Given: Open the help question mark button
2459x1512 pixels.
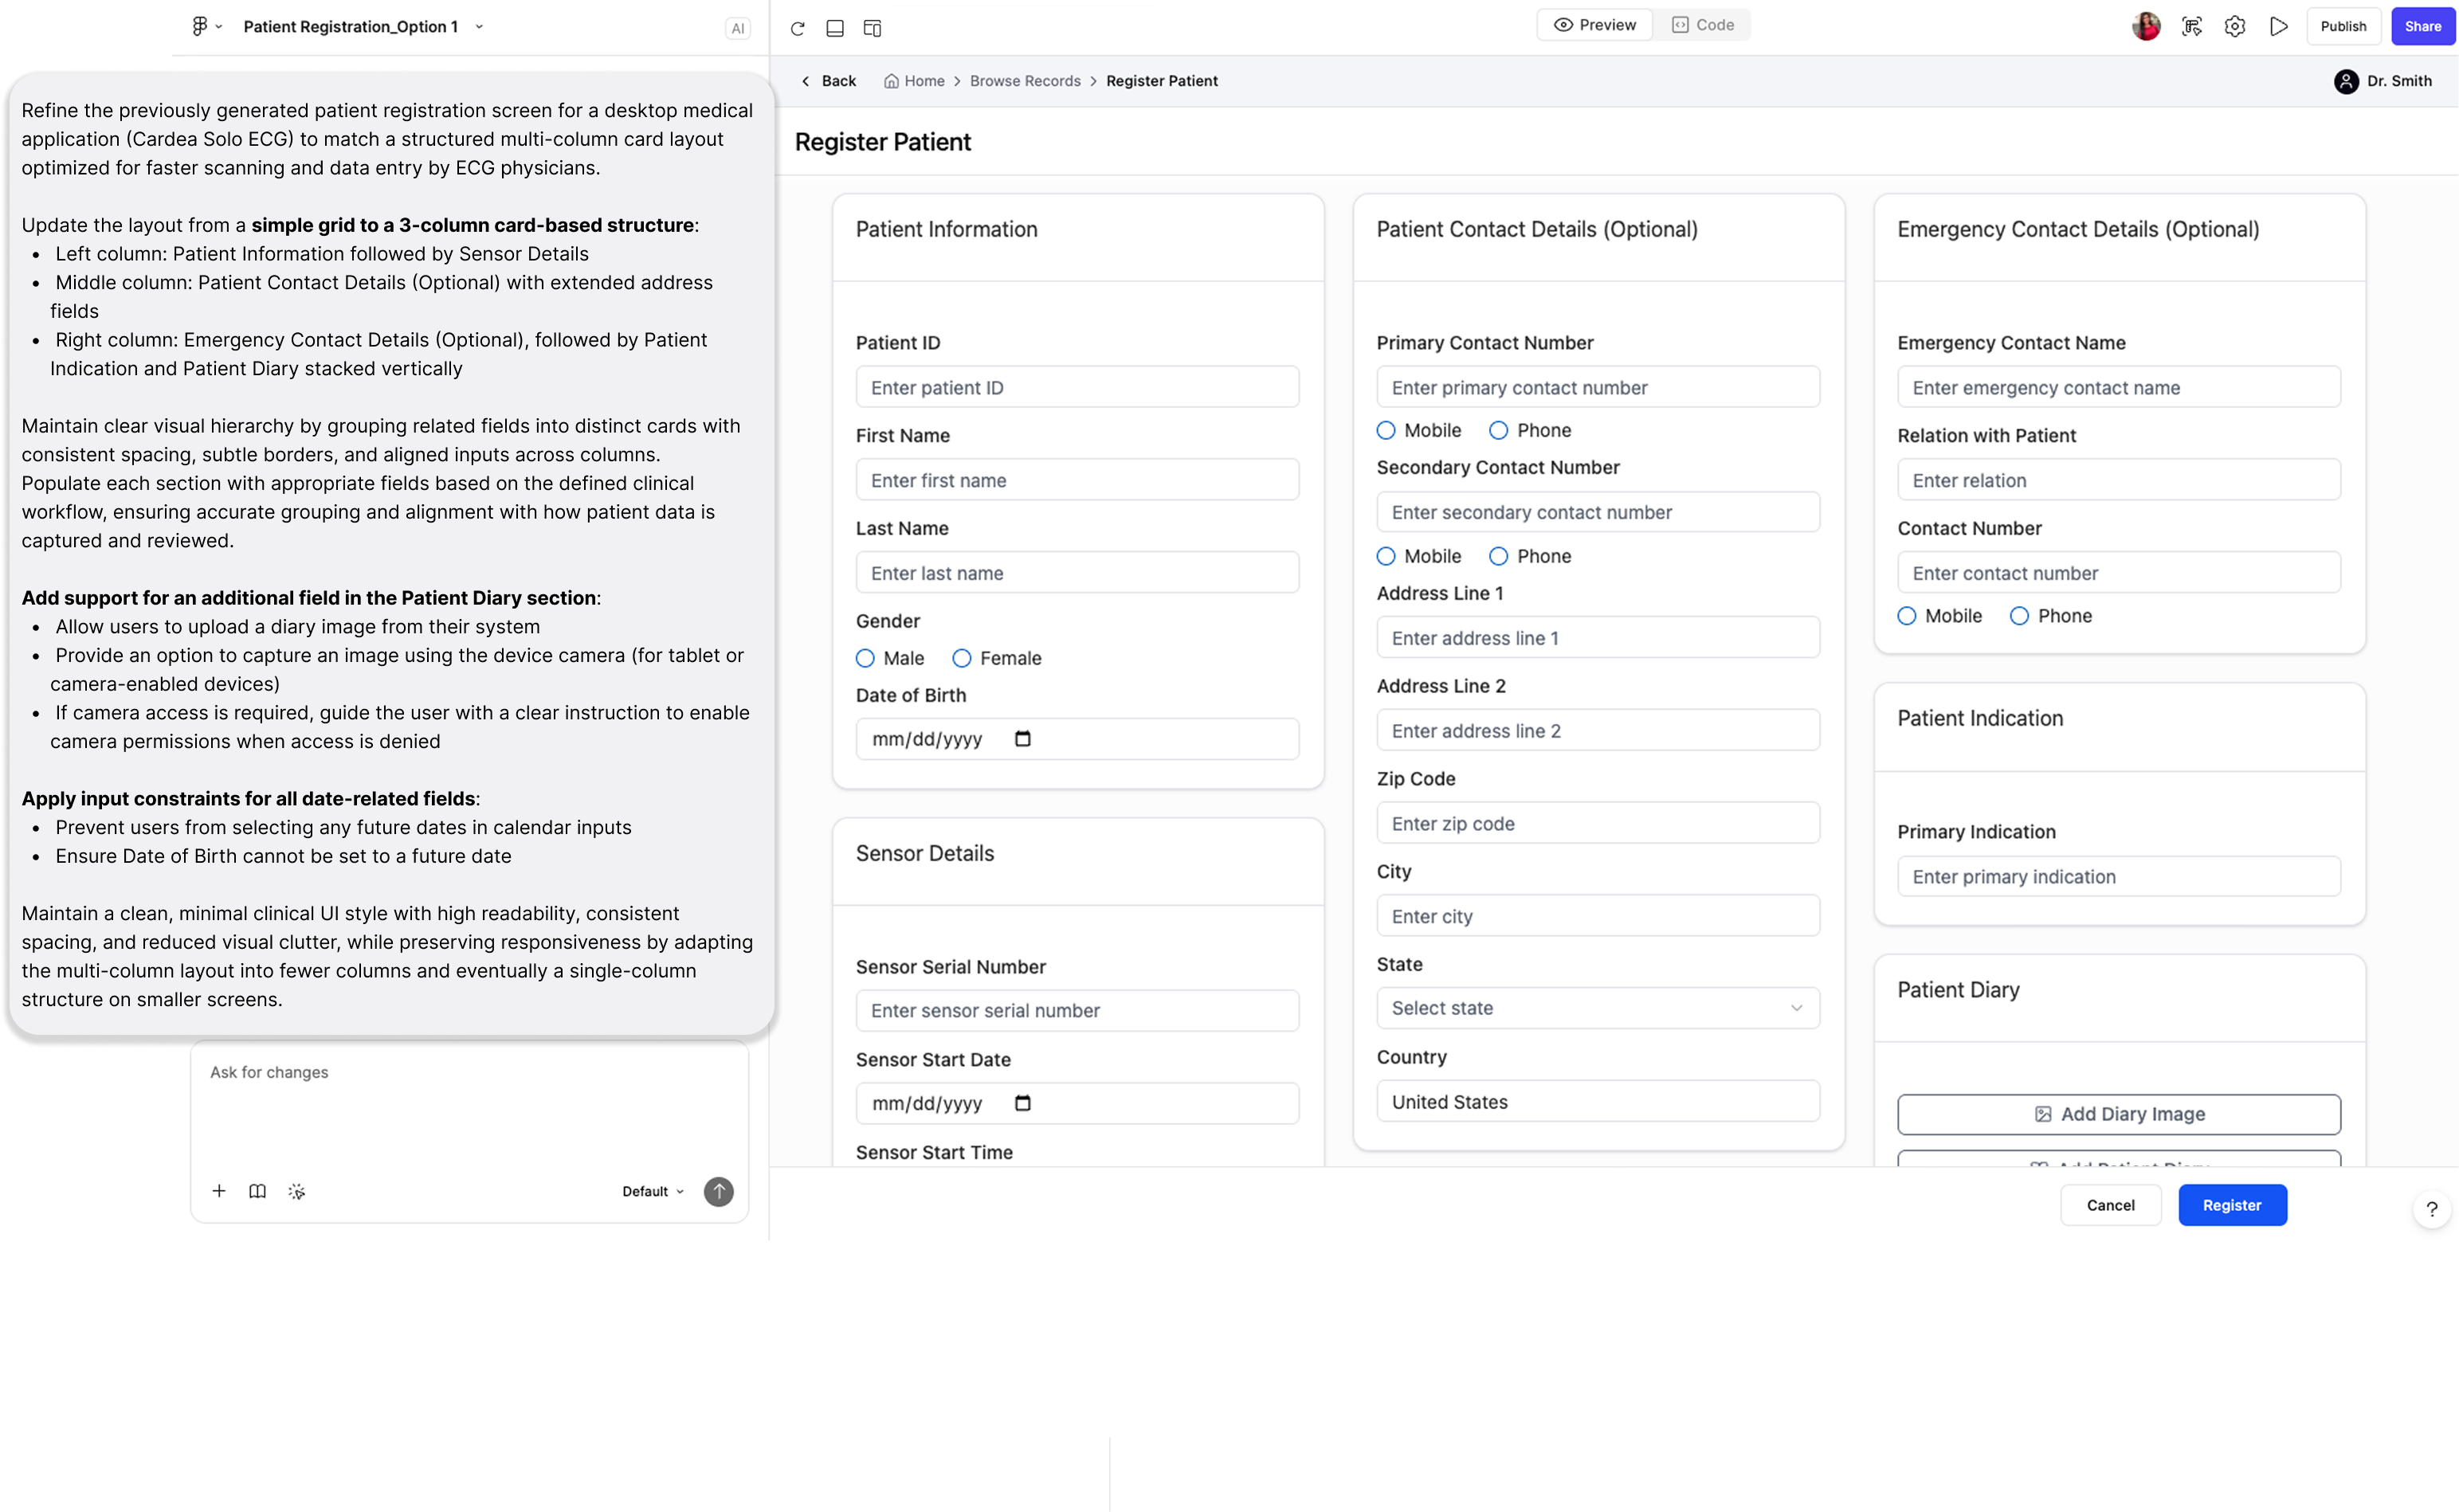Looking at the screenshot, I should [2431, 1209].
